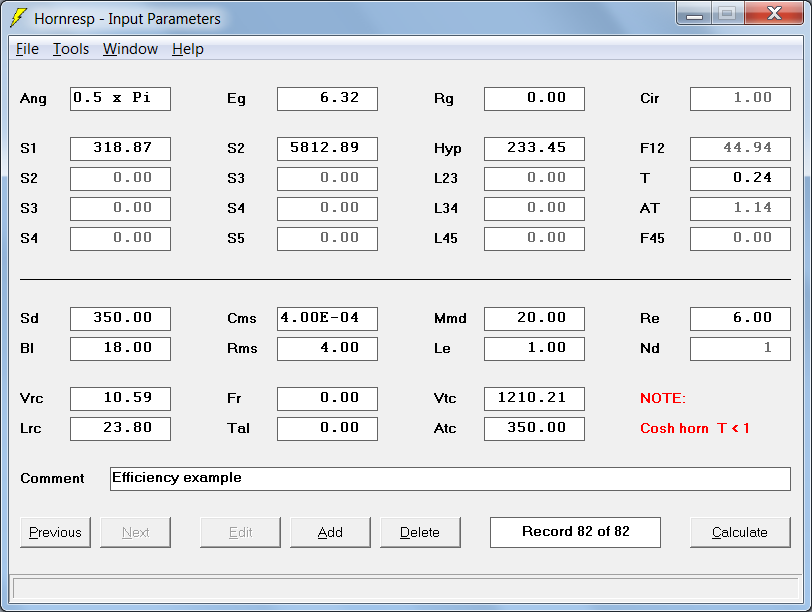
Task: Click the Ang field showing 0.5 x Pi
Action: point(120,99)
